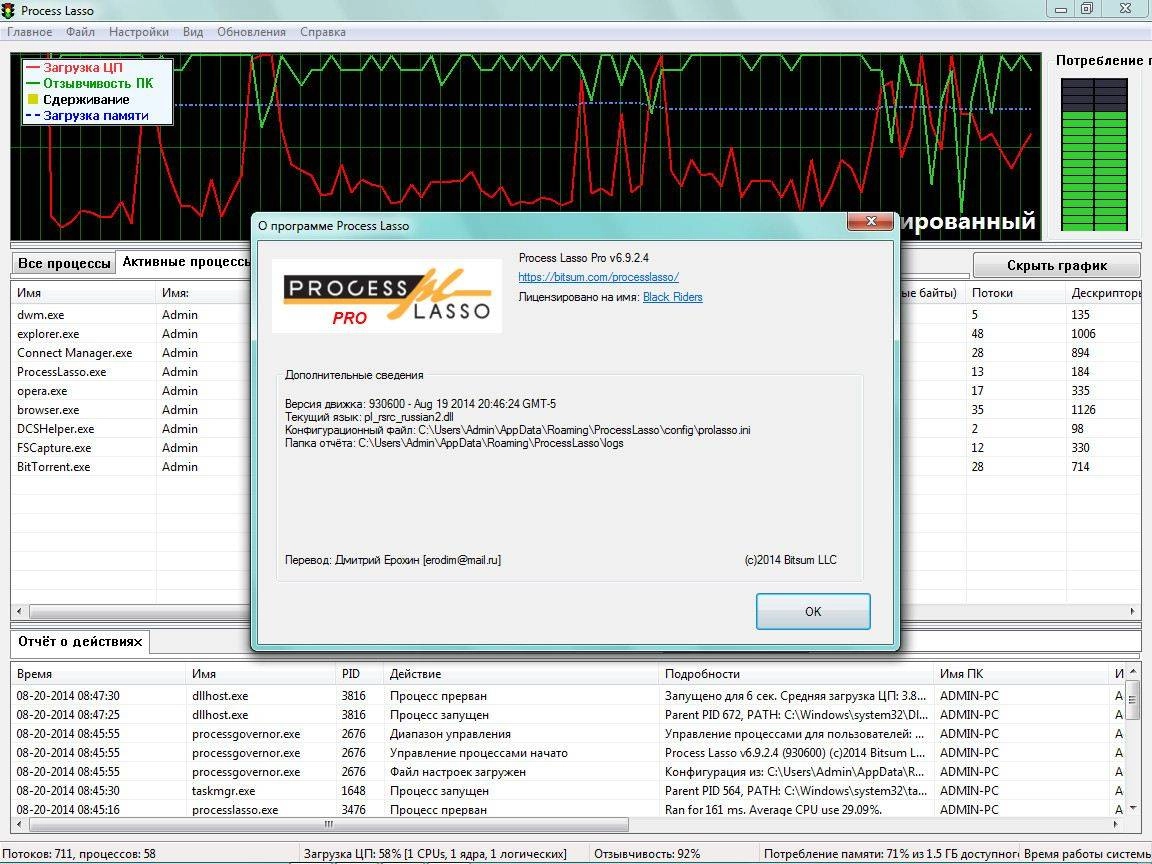
Task: Click the yellow Сдерживание legend swatch
Action: tap(32, 99)
